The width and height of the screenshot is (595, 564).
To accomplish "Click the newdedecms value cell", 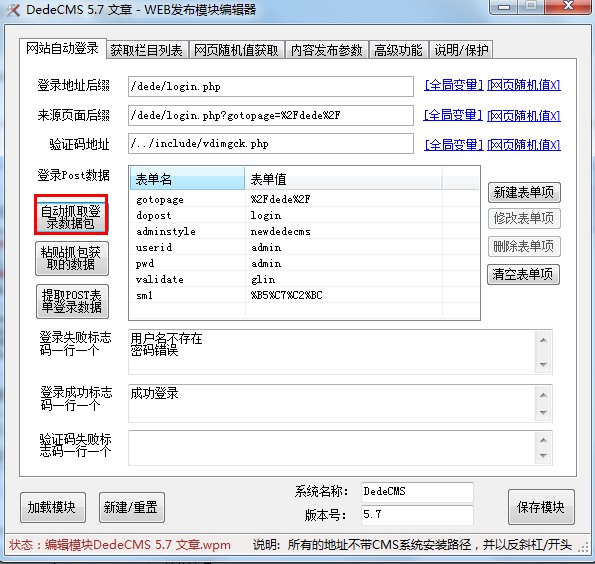I will tap(343, 231).
